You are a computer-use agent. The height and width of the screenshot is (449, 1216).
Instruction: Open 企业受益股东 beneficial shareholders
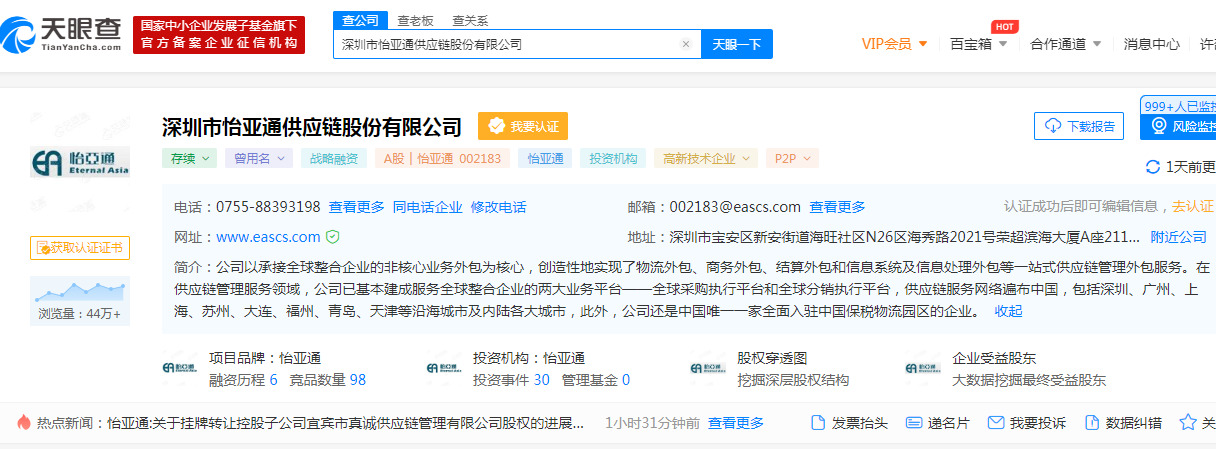click(x=994, y=357)
